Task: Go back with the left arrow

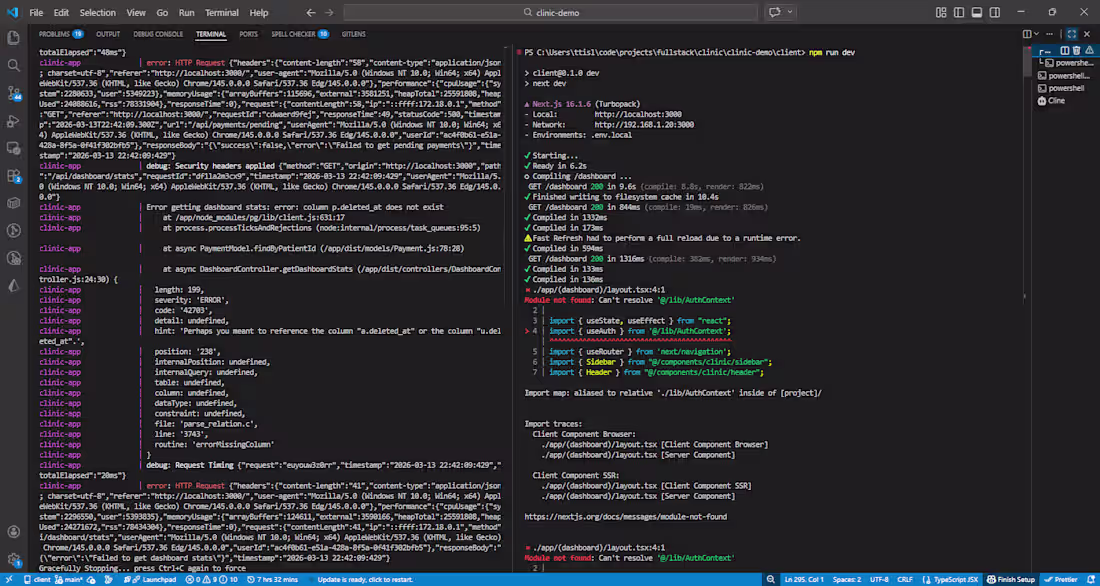Action: 311,13
